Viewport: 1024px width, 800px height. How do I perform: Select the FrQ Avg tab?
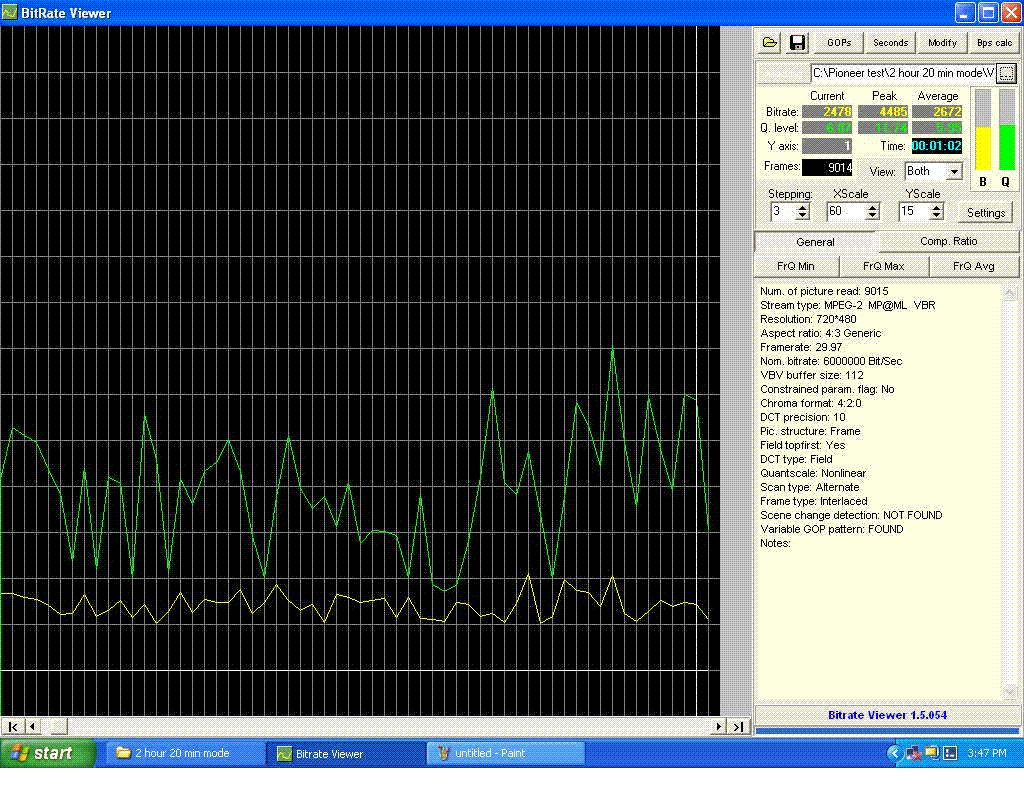pyautogui.click(x=974, y=266)
